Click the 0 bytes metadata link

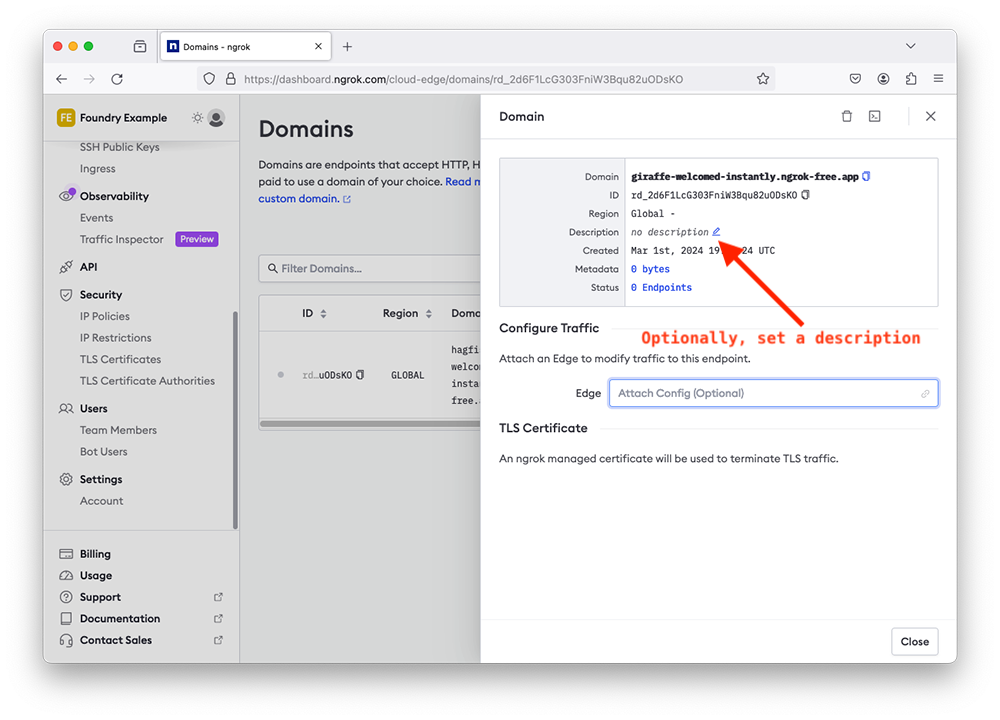(x=650, y=269)
